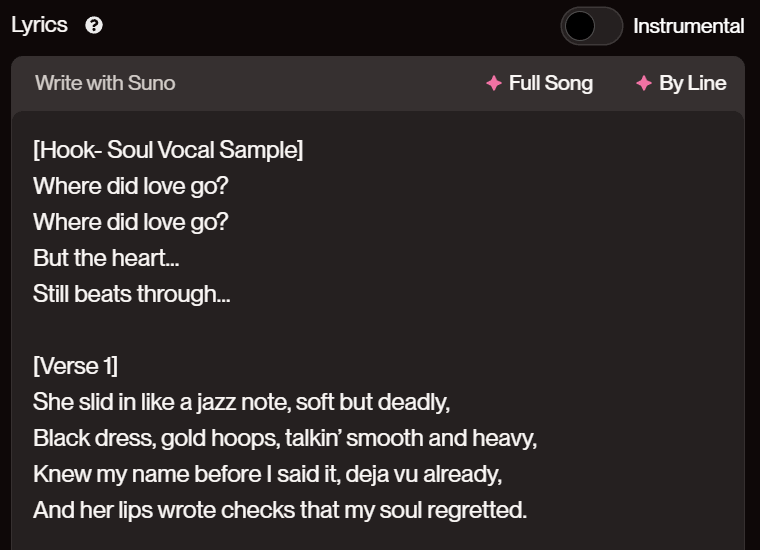Click the "And her lips wrote checks" line

[280, 510]
